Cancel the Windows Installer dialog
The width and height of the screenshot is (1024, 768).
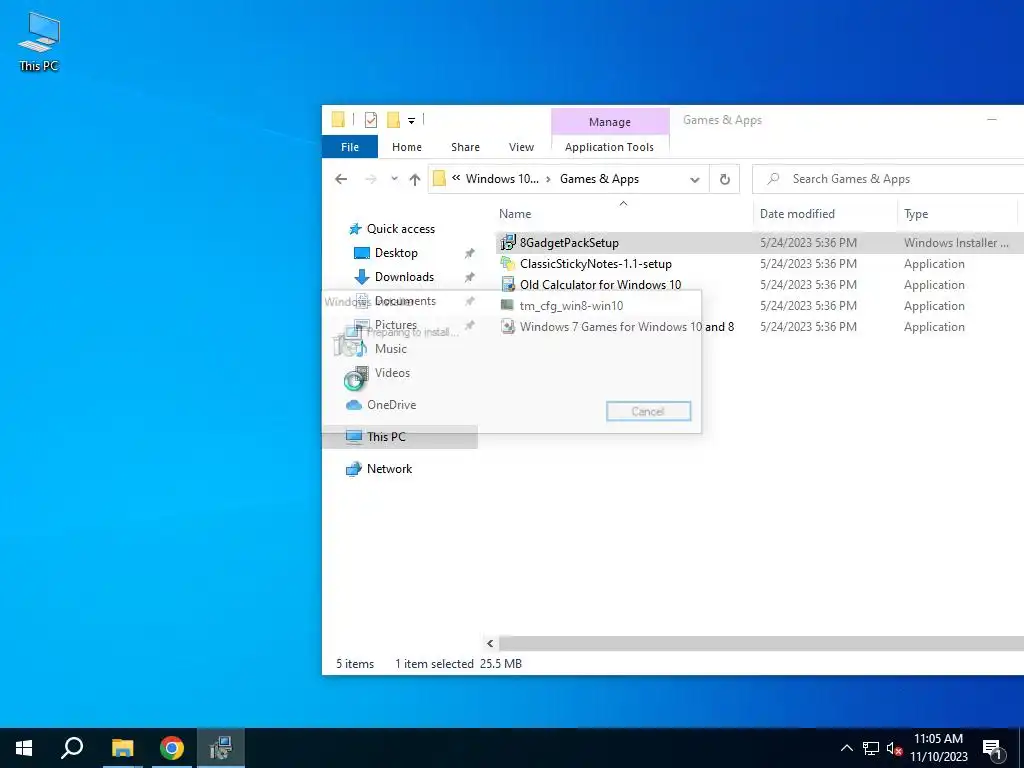click(648, 411)
